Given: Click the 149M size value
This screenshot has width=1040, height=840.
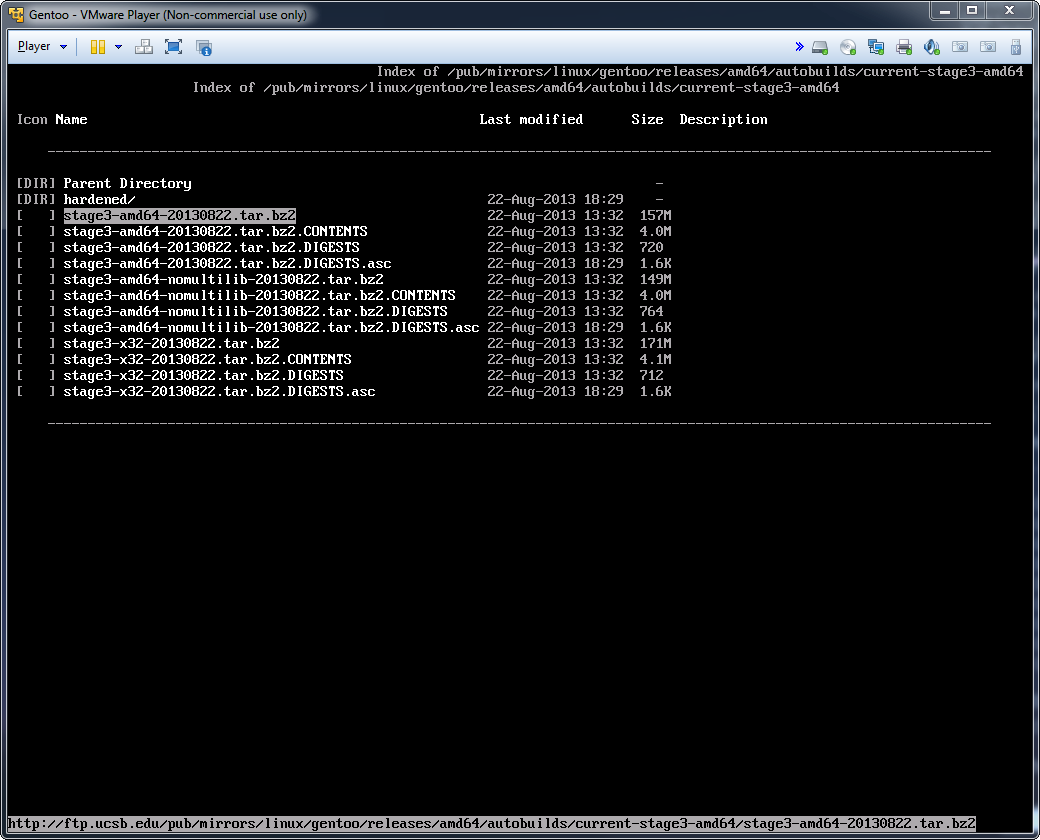Looking at the screenshot, I should coord(655,279).
